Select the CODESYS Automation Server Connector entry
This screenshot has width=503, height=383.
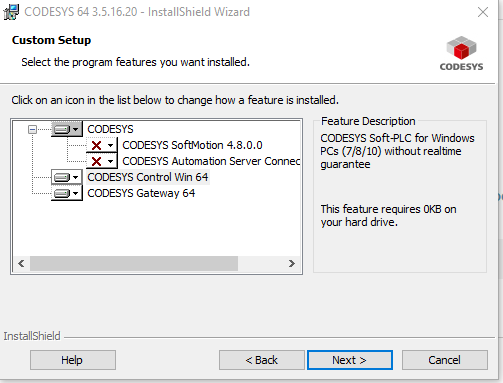(211, 161)
